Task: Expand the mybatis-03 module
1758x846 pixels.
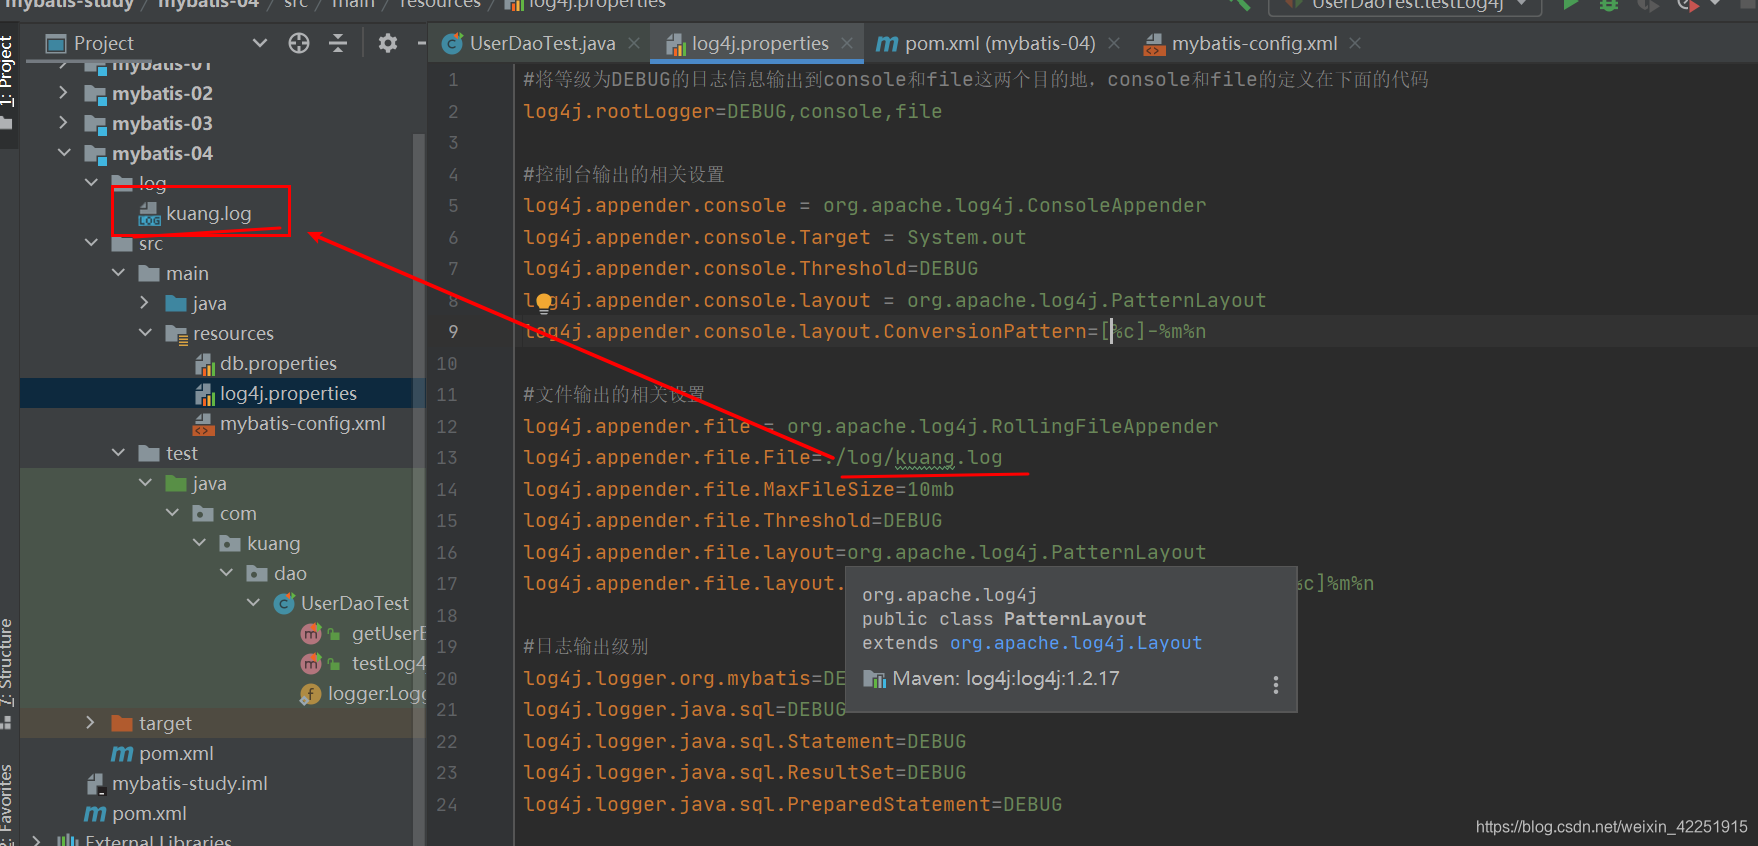Action: (64, 123)
